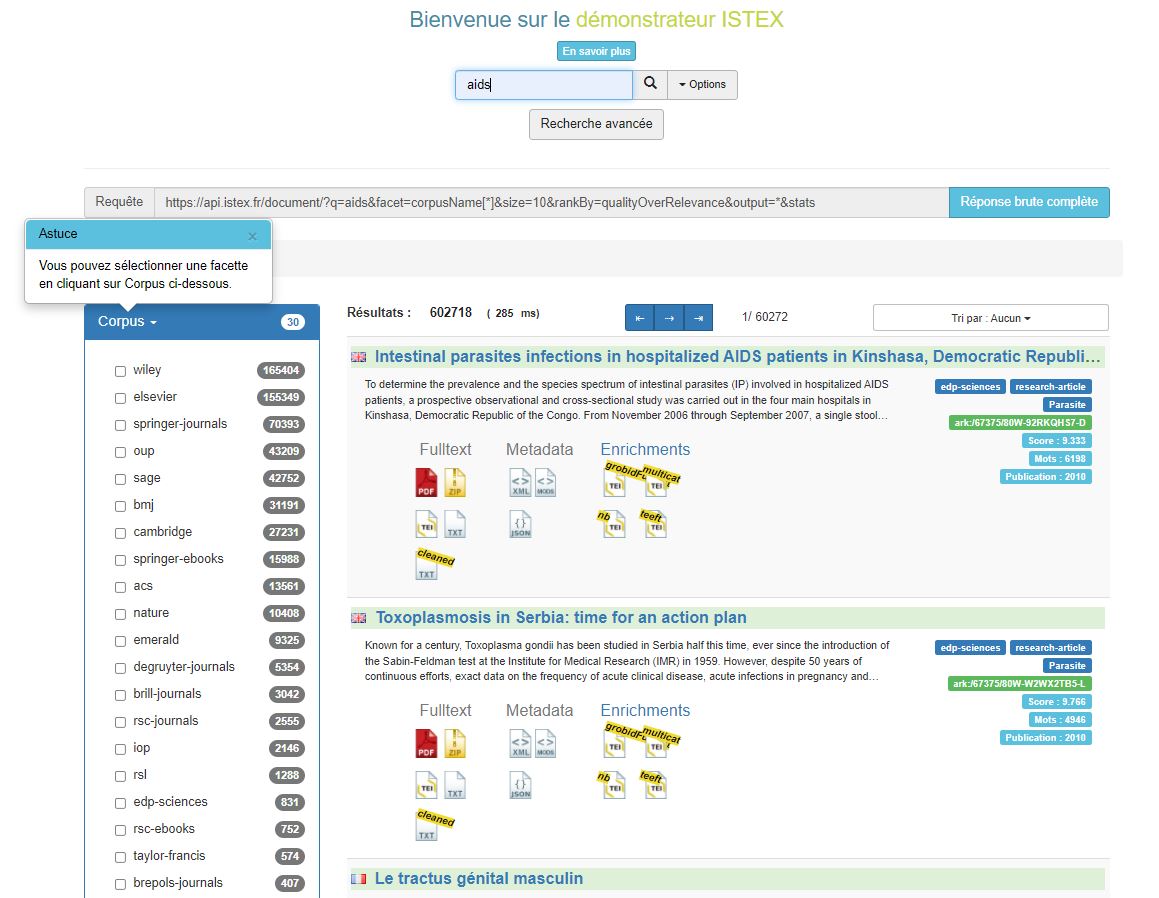Go to the first results page
The height and width of the screenshot is (898, 1159).
(639, 318)
